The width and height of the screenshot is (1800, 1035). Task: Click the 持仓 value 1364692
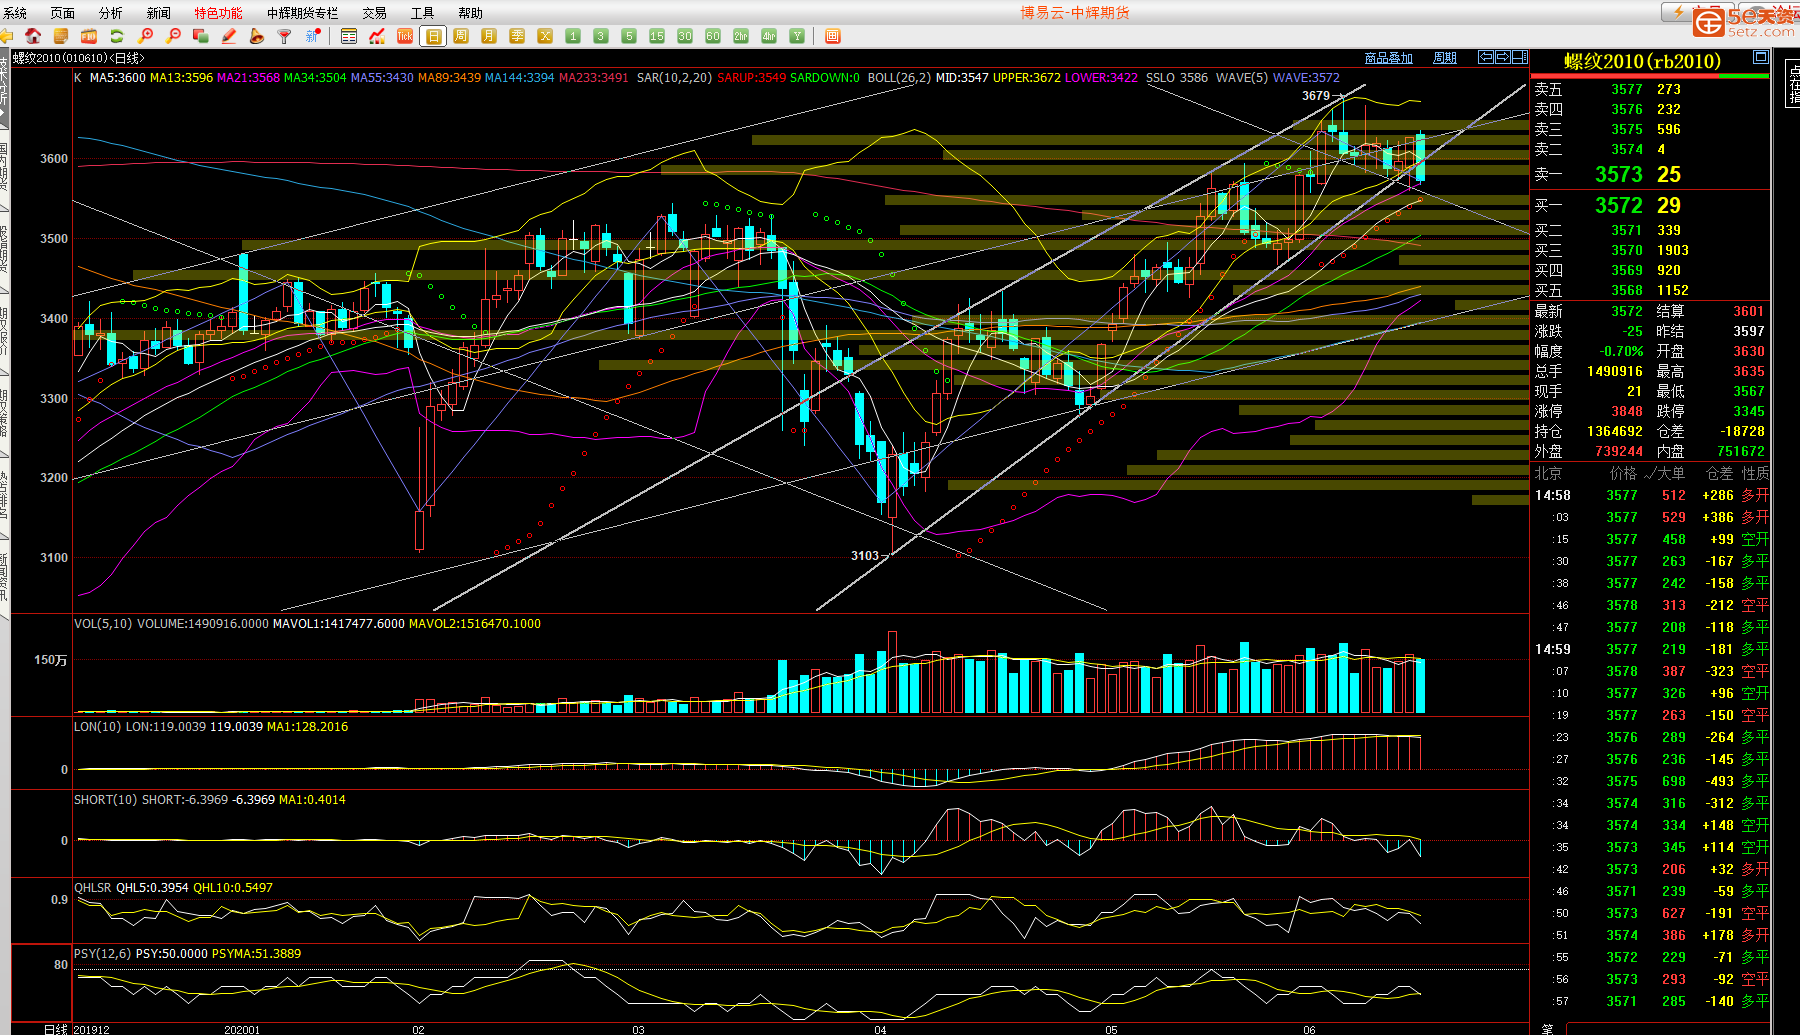[1615, 431]
